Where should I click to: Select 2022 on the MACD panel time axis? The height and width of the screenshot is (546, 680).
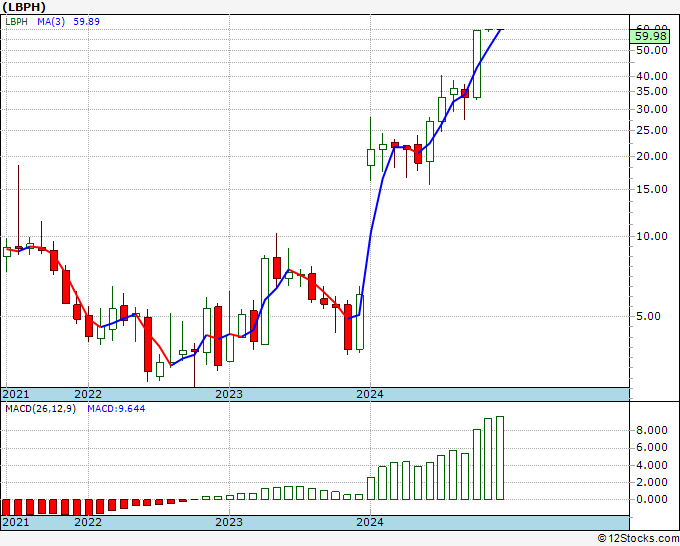point(88,522)
